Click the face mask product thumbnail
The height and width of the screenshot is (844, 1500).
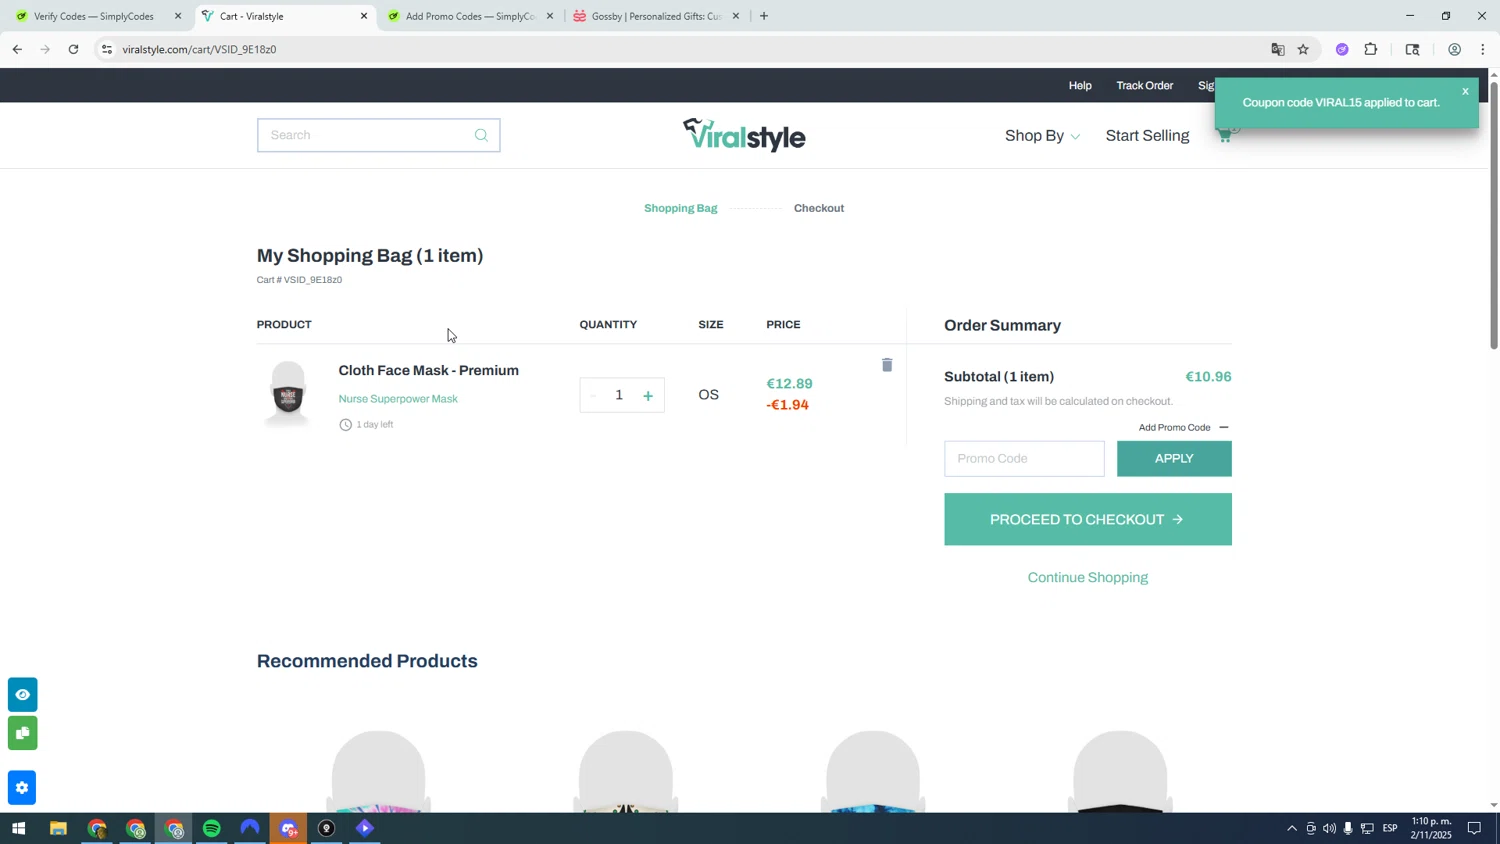pos(288,394)
